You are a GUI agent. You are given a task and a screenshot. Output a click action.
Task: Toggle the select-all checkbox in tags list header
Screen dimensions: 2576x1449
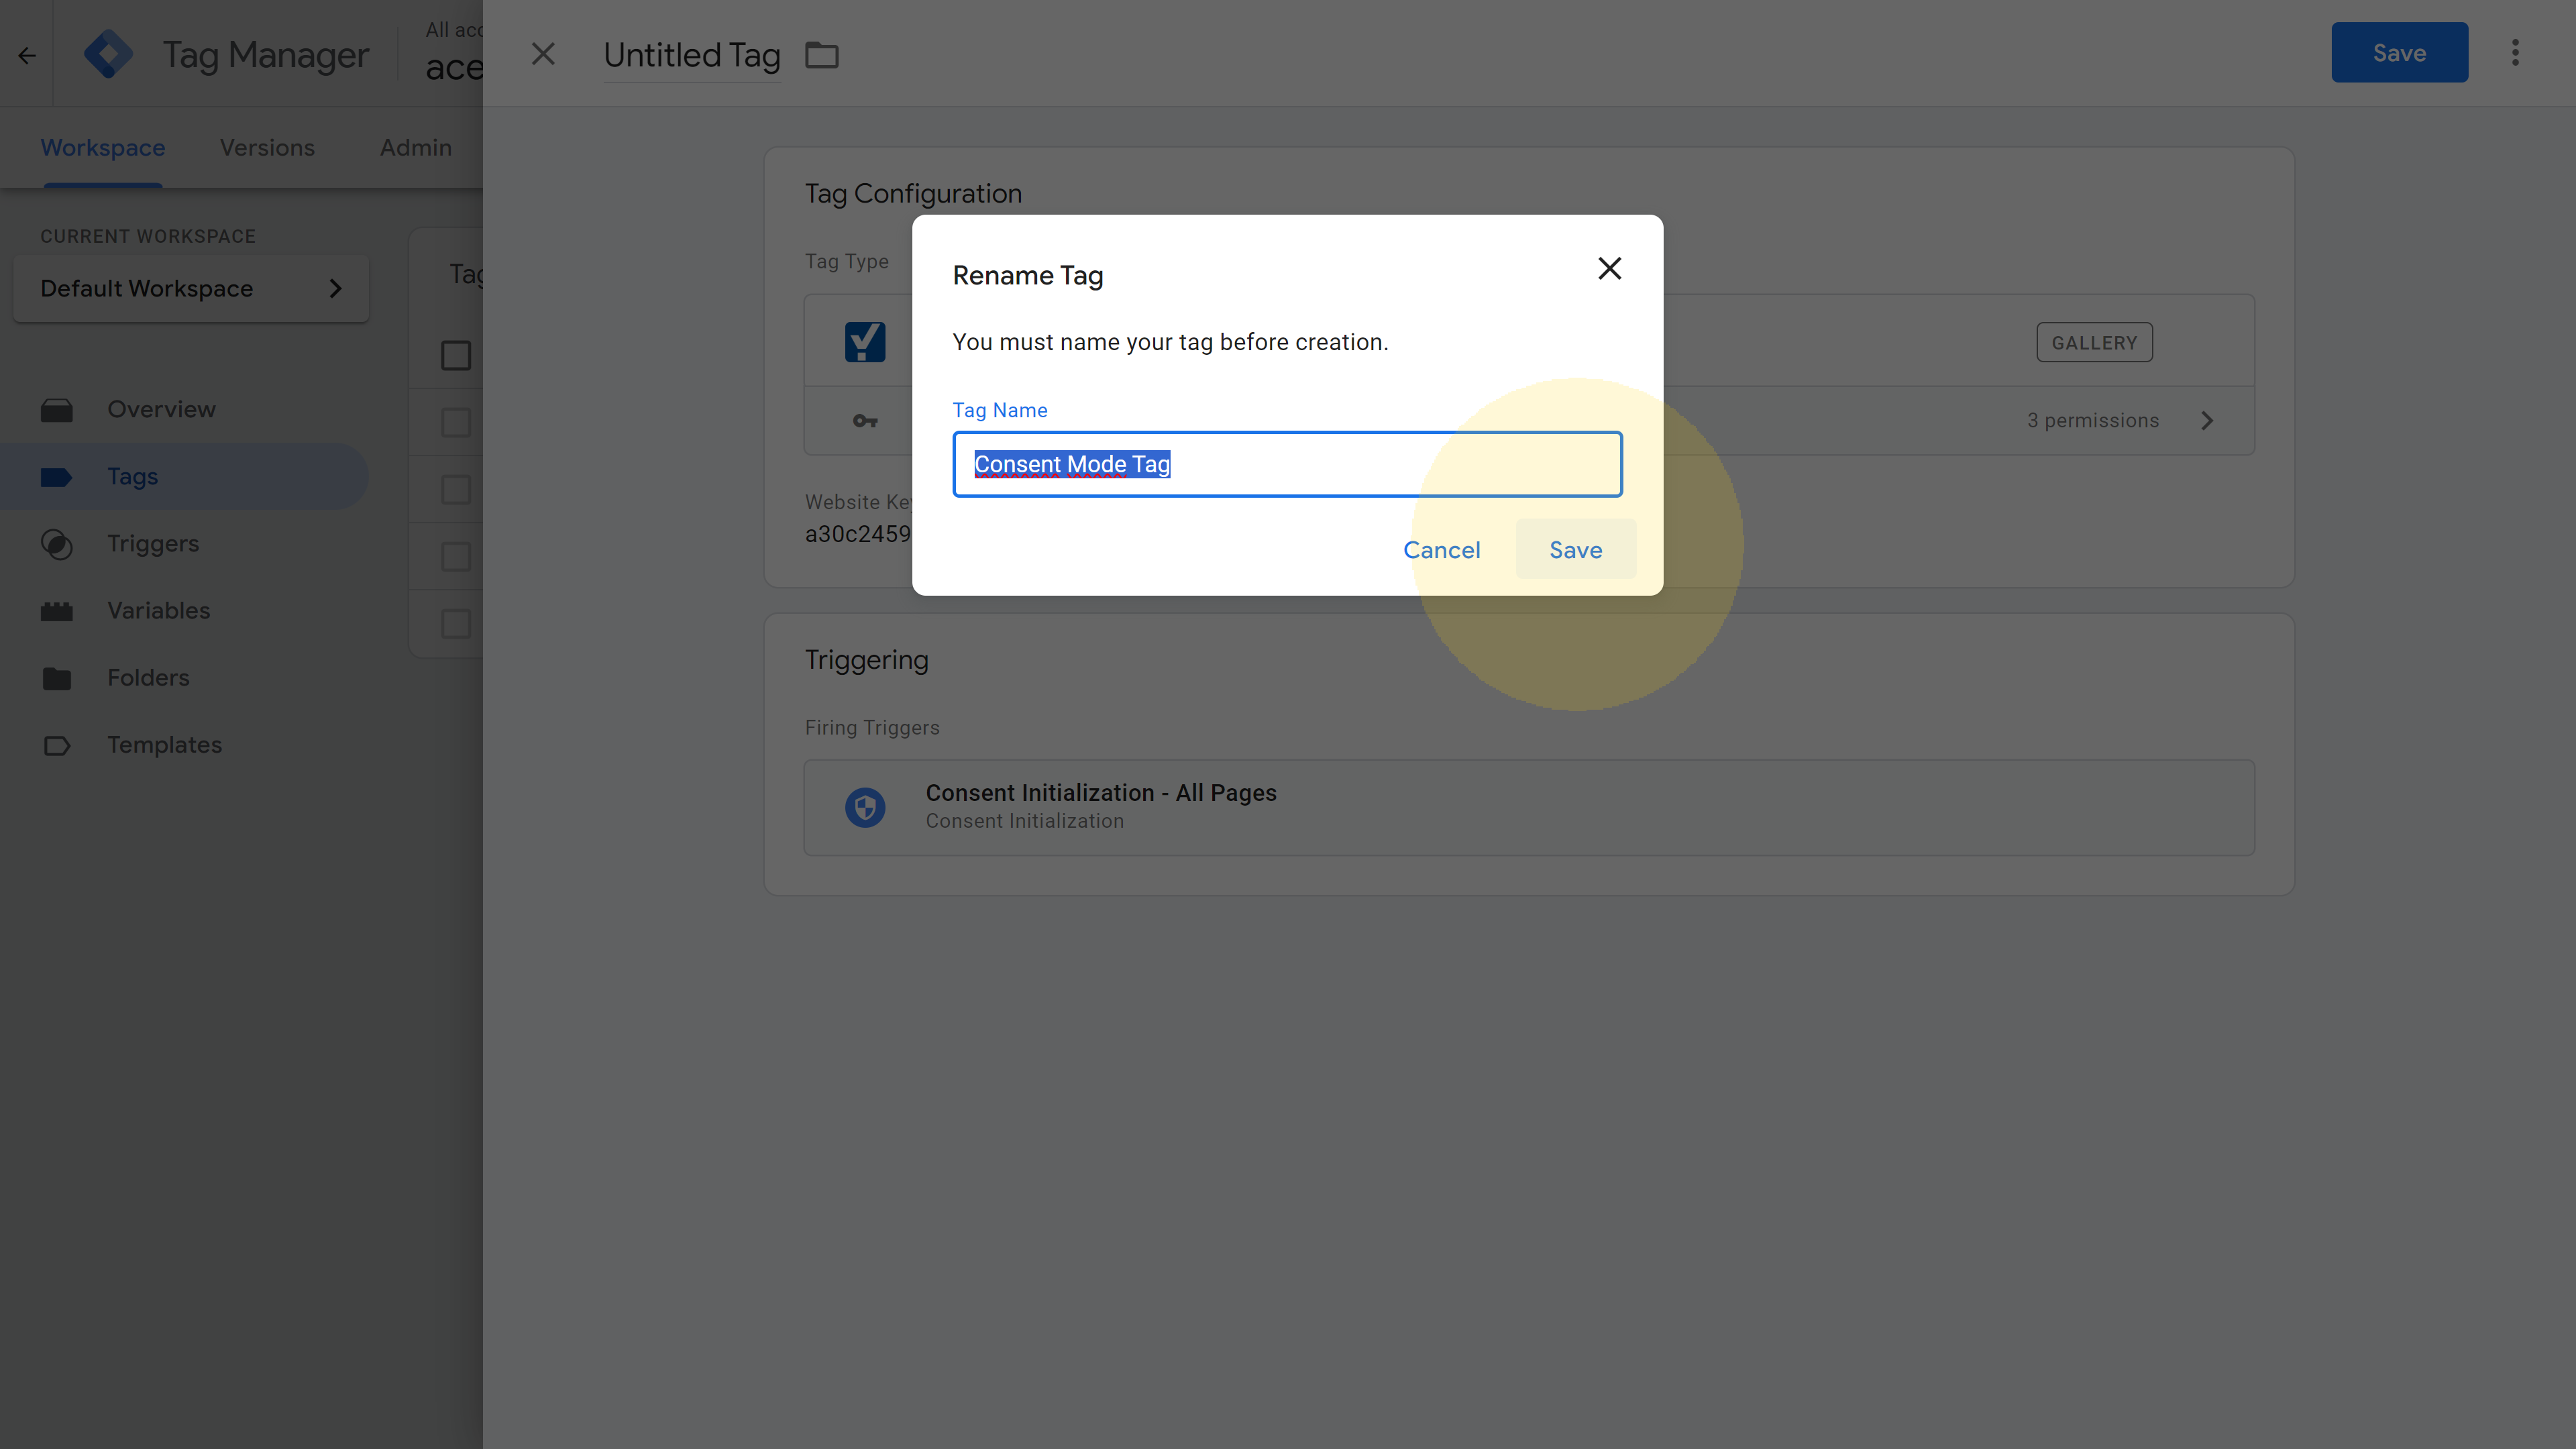coord(456,355)
